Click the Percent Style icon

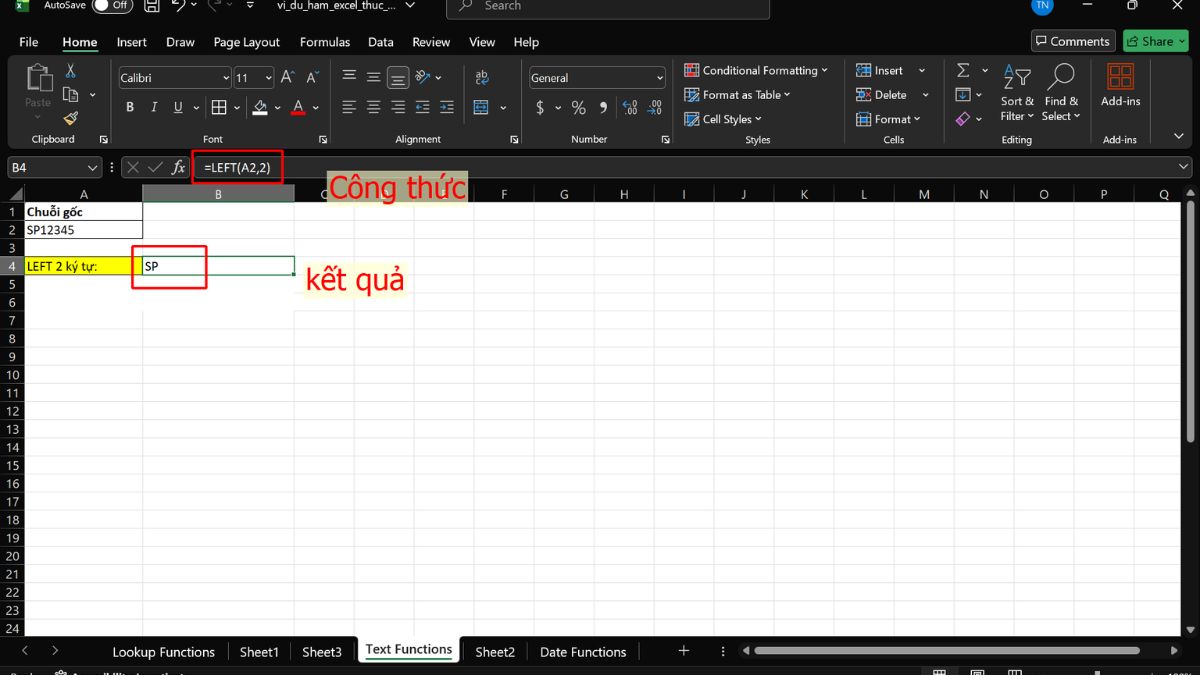pyautogui.click(x=578, y=107)
